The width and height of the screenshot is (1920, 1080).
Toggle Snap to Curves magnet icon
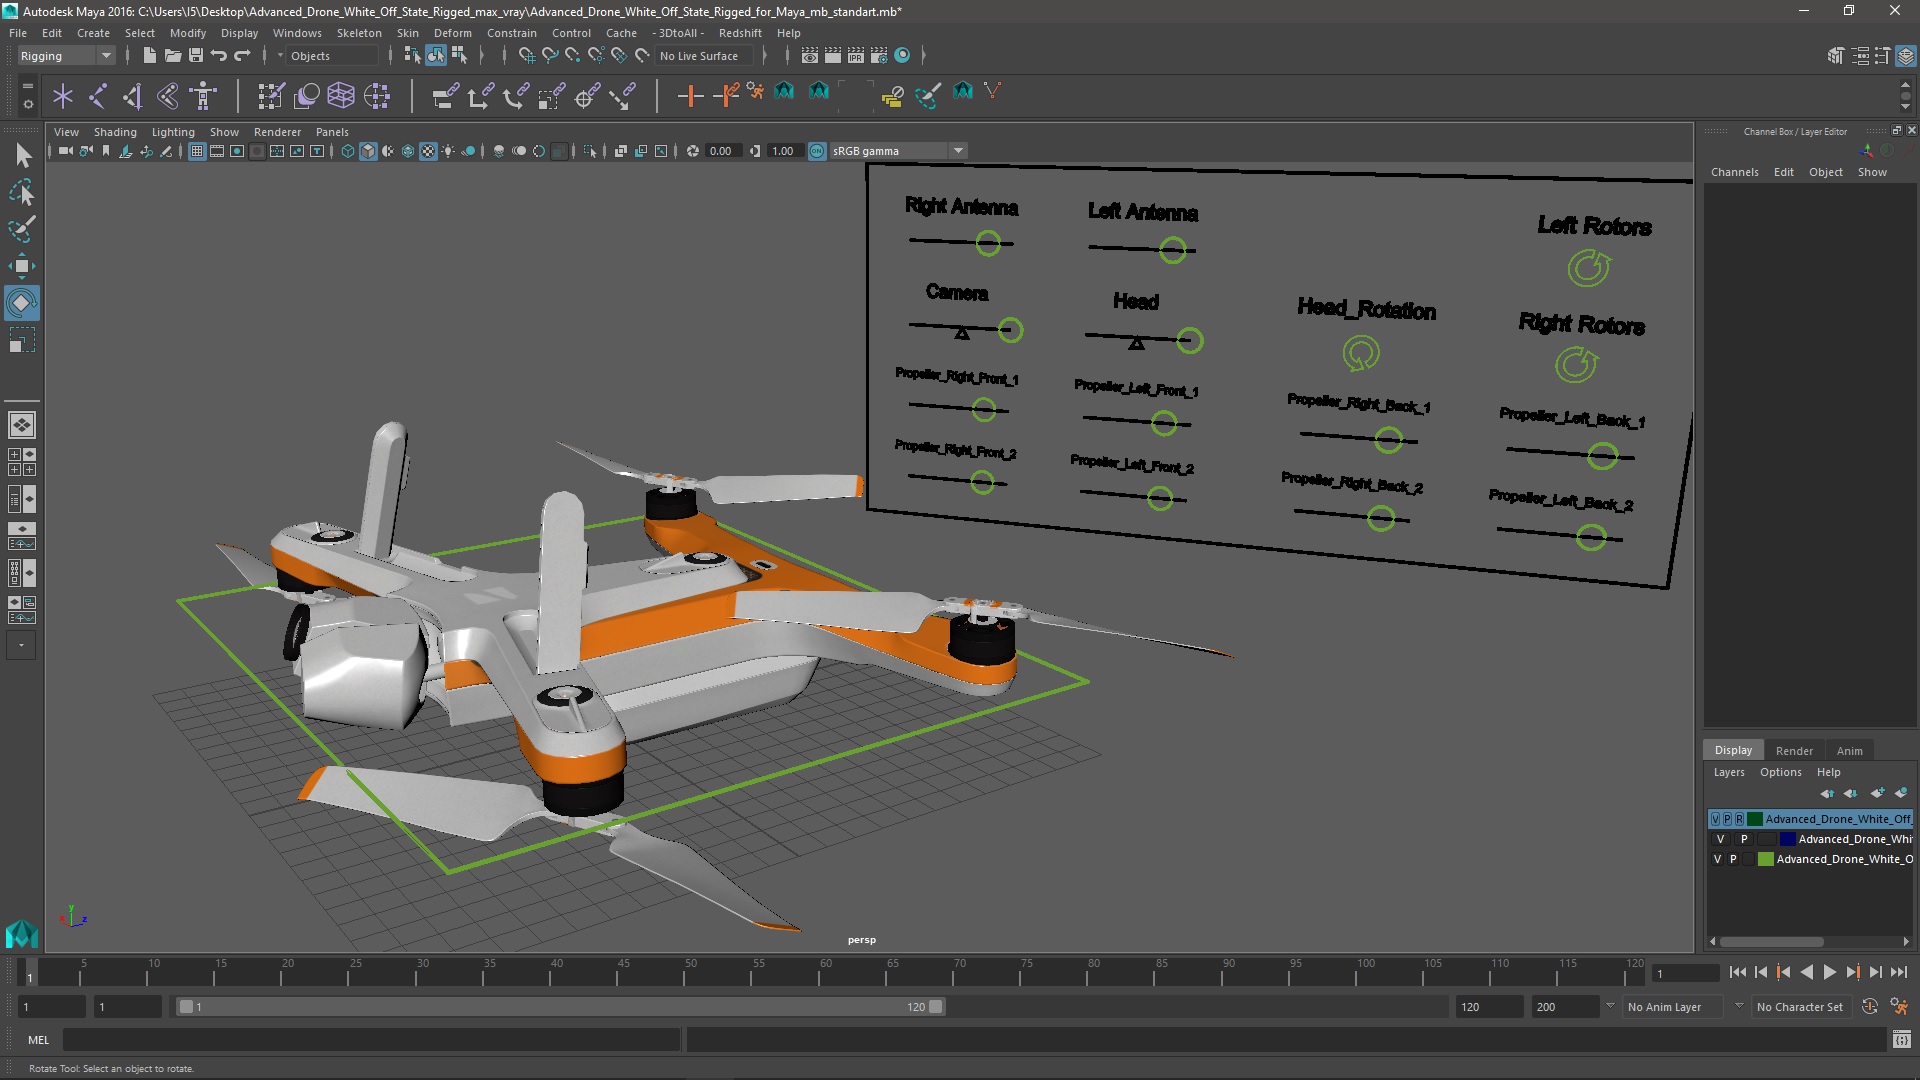(550, 56)
